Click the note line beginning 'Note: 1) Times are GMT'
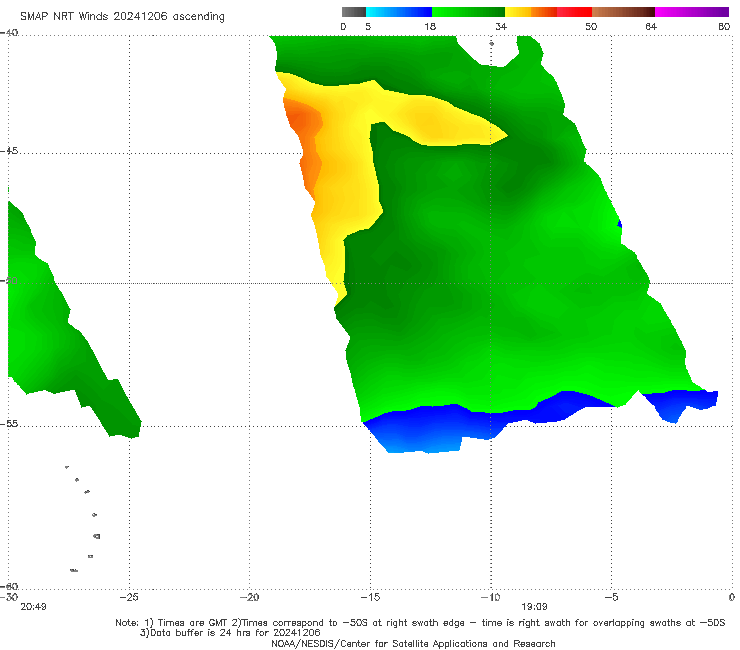This screenshot has height=650, width=740. click(420, 623)
